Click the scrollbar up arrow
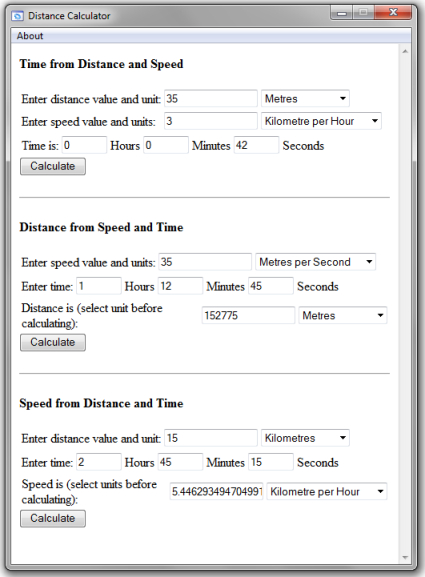425x577 pixels. tap(405, 52)
